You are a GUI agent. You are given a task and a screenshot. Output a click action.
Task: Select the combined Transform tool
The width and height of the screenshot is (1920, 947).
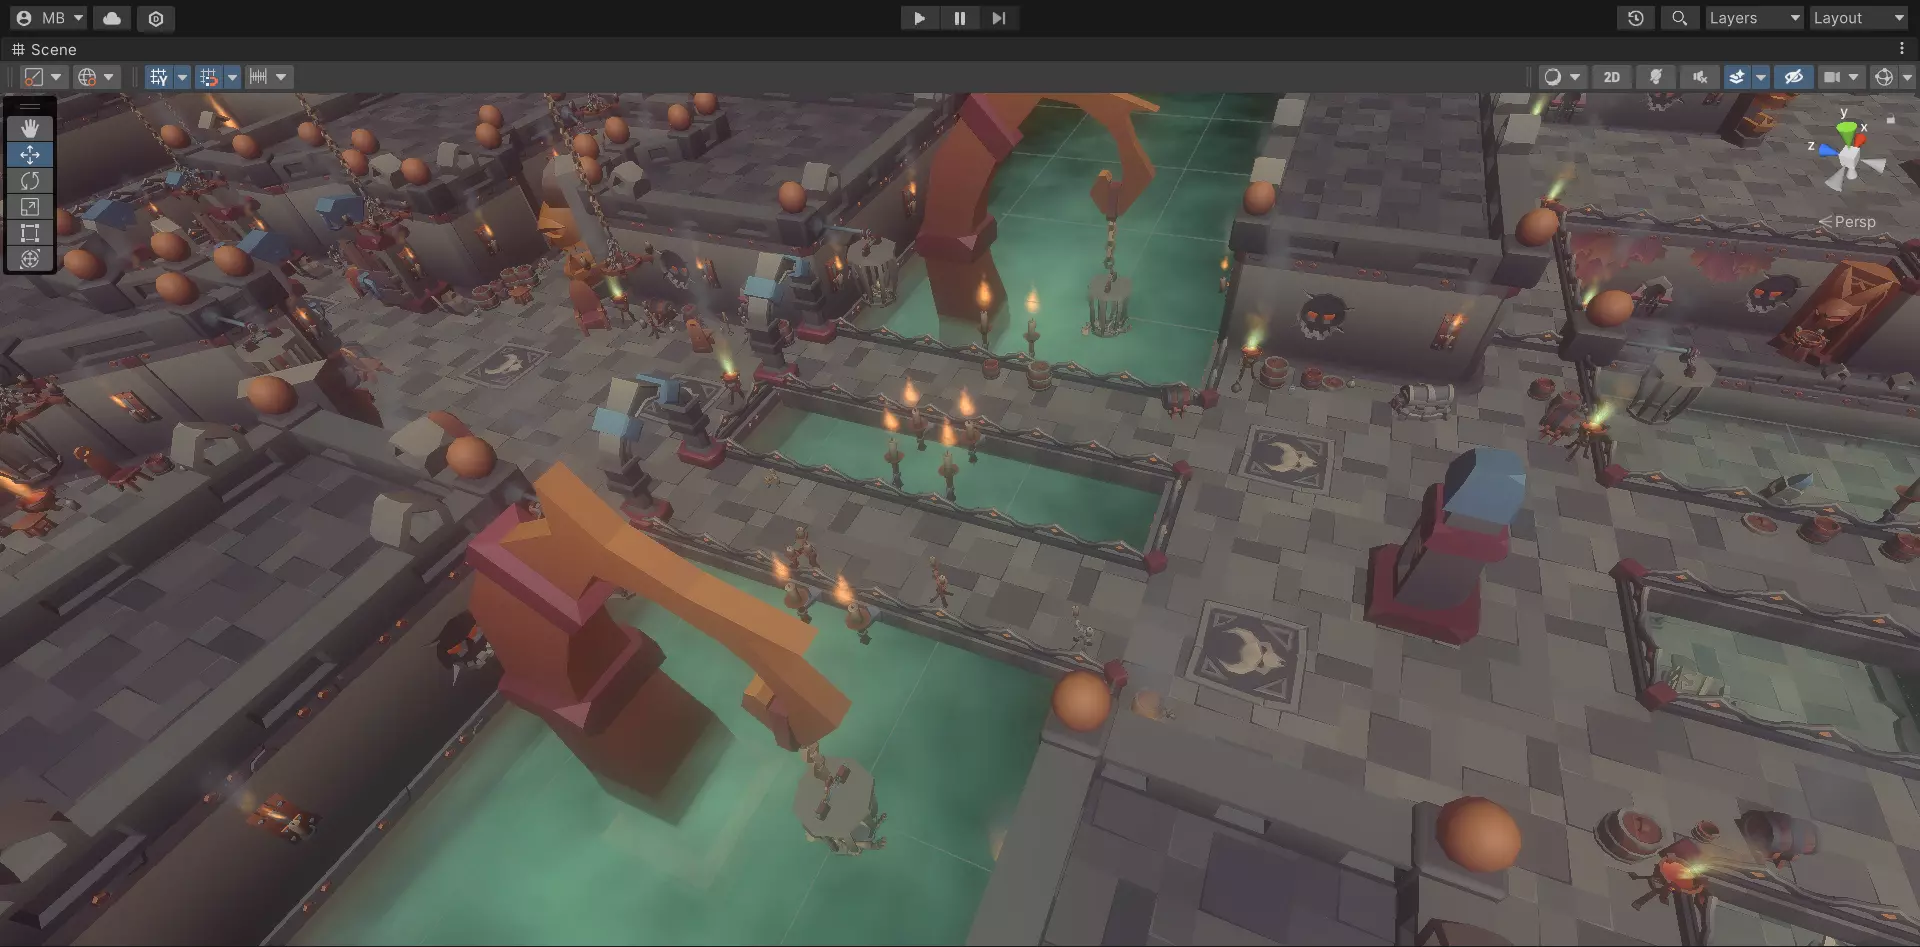[30, 259]
